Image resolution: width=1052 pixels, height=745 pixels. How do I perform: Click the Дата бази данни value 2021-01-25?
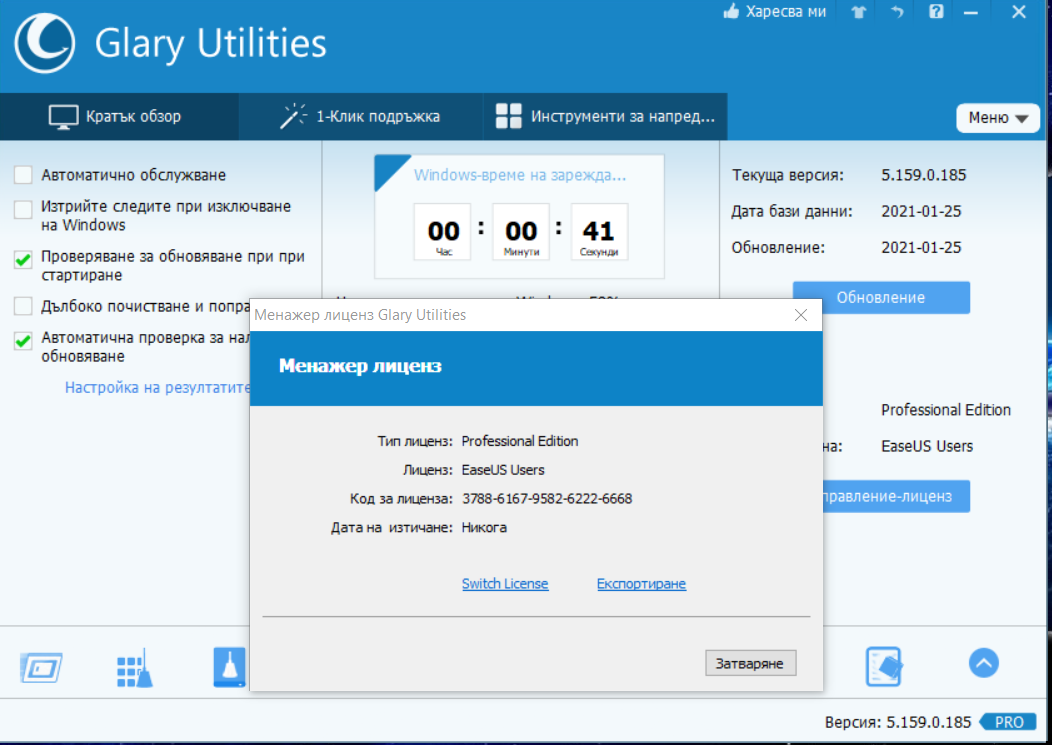pos(921,211)
